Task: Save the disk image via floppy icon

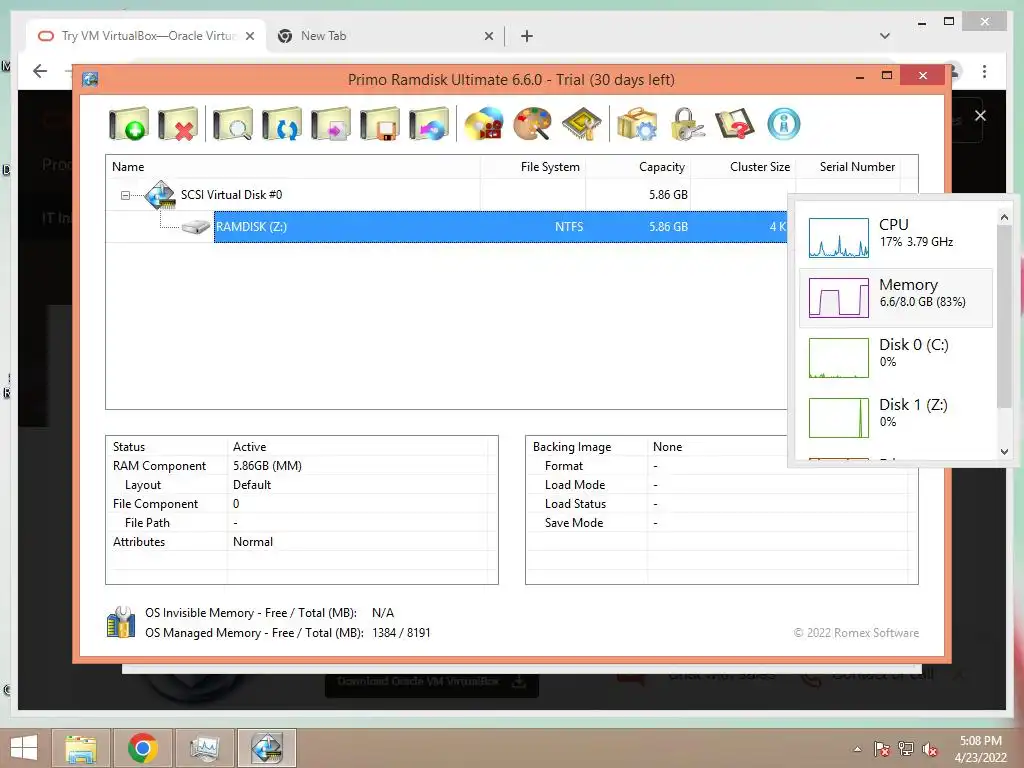Action: click(379, 124)
